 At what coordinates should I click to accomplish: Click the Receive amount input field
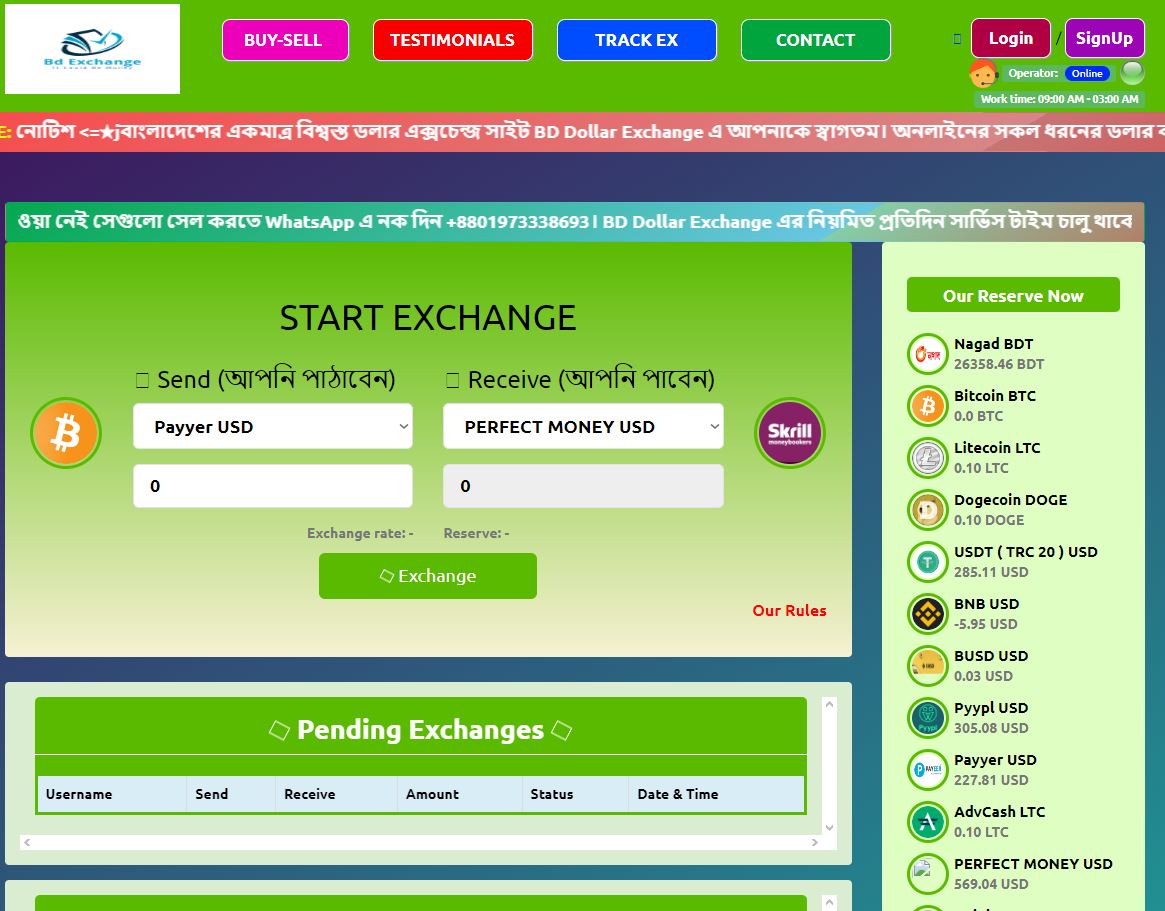(x=583, y=486)
